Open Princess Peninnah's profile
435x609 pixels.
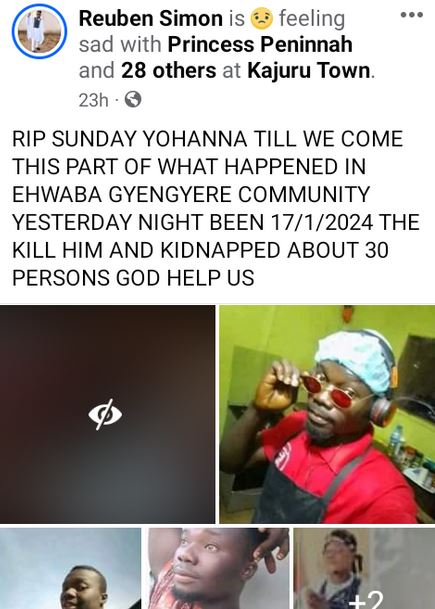point(260,44)
